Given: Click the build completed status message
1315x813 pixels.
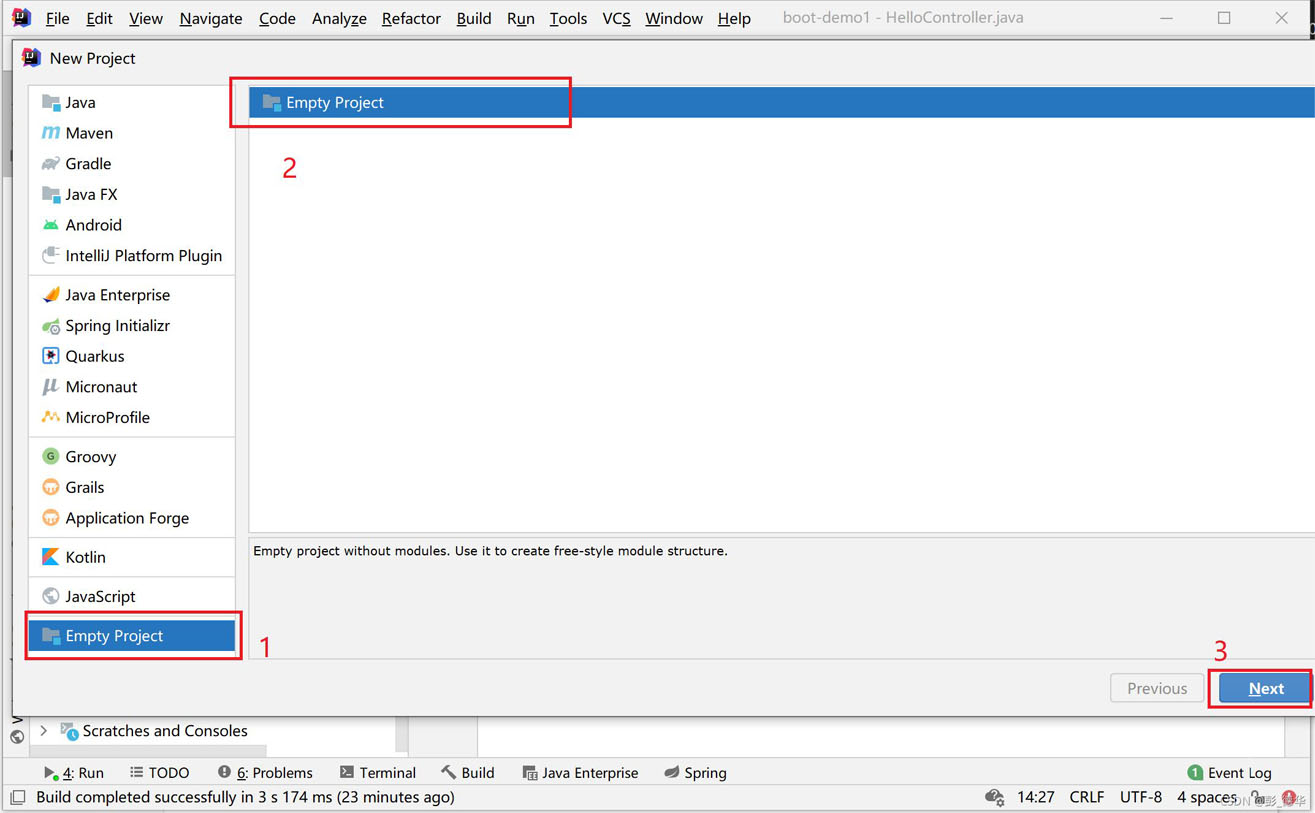Looking at the screenshot, I should 245,797.
